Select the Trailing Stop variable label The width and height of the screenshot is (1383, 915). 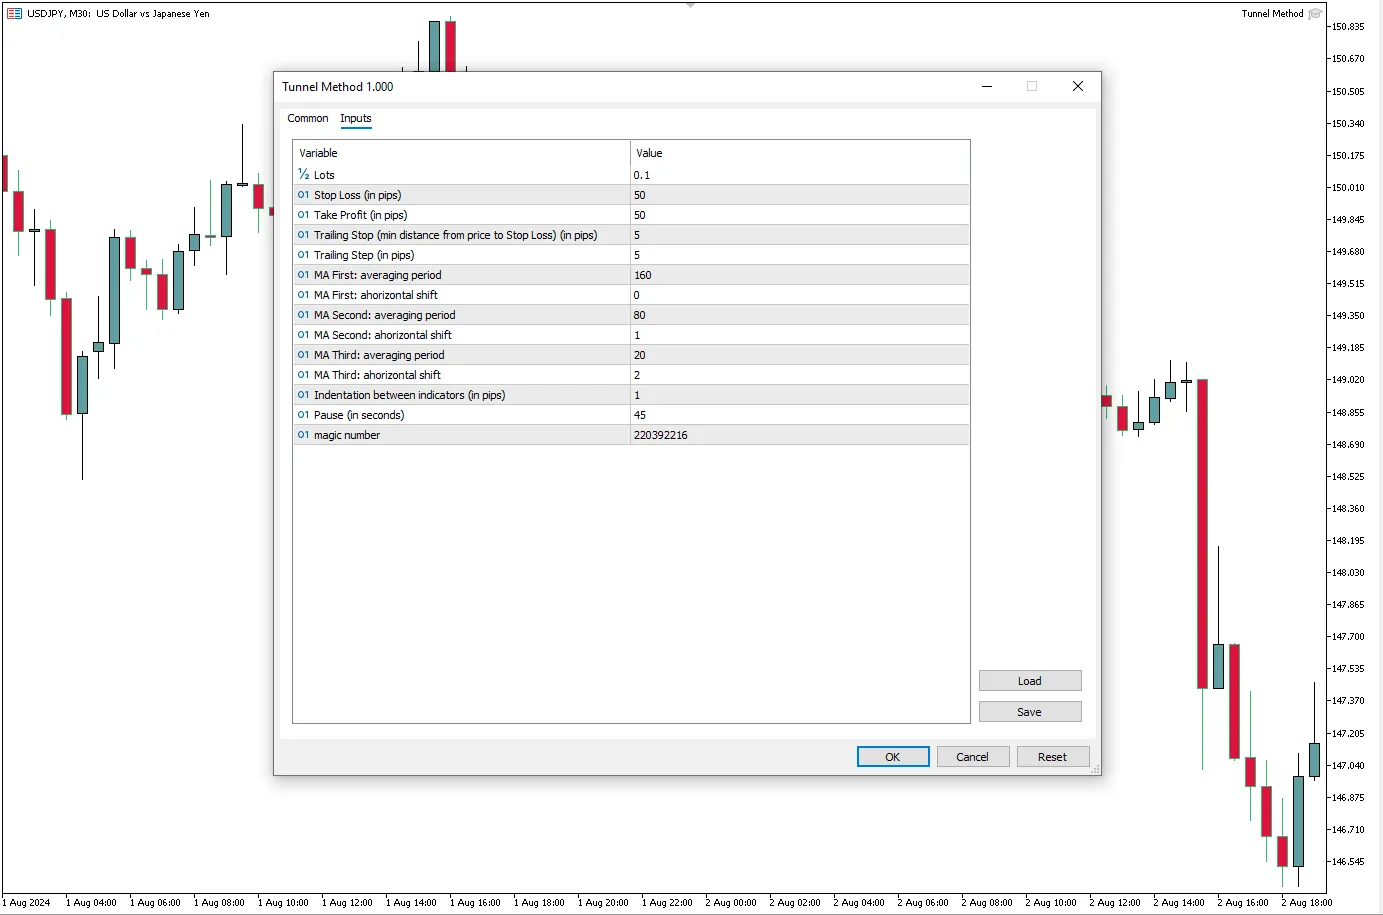[456, 235]
